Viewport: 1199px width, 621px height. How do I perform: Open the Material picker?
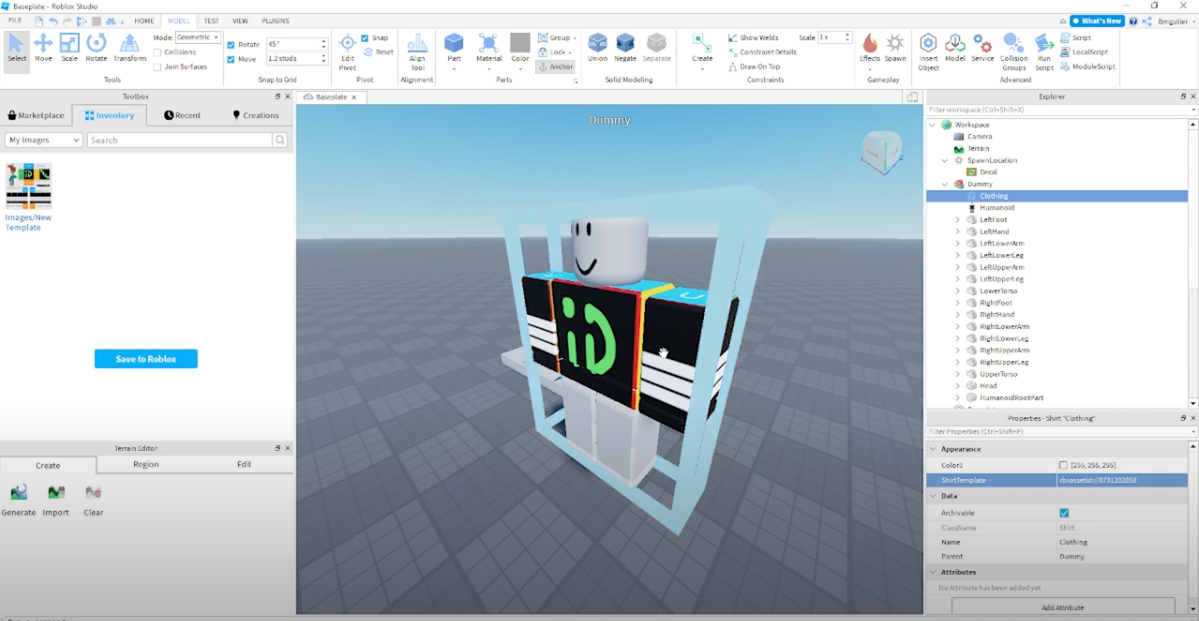tap(488, 47)
